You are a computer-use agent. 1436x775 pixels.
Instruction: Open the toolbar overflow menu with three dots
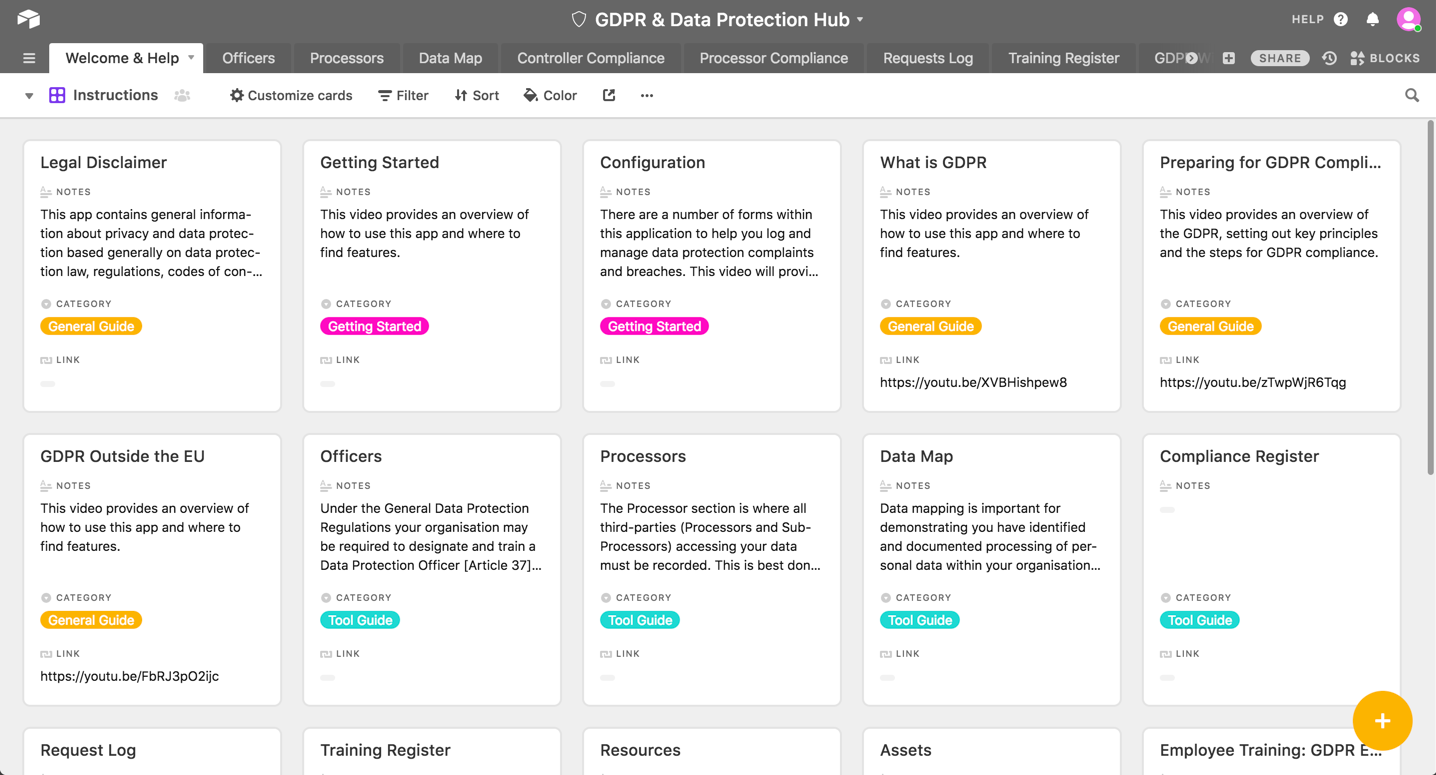[646, 95]
